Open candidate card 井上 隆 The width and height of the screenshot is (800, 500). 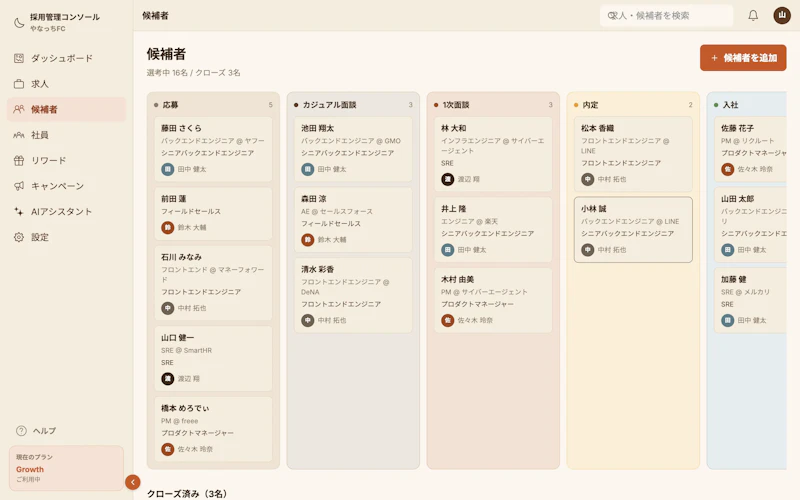click(x=493, y=230)
